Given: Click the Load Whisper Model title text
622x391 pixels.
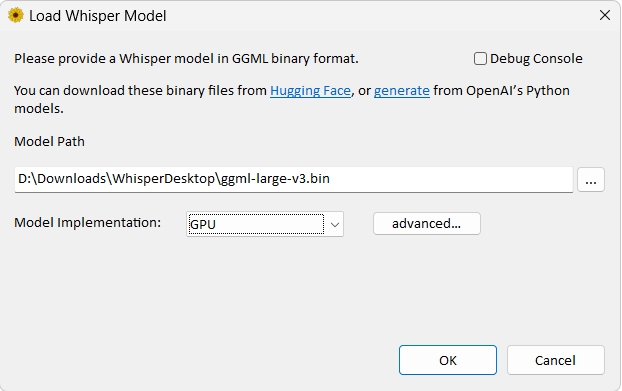Looking at the screenshot, I should point(98,16).
